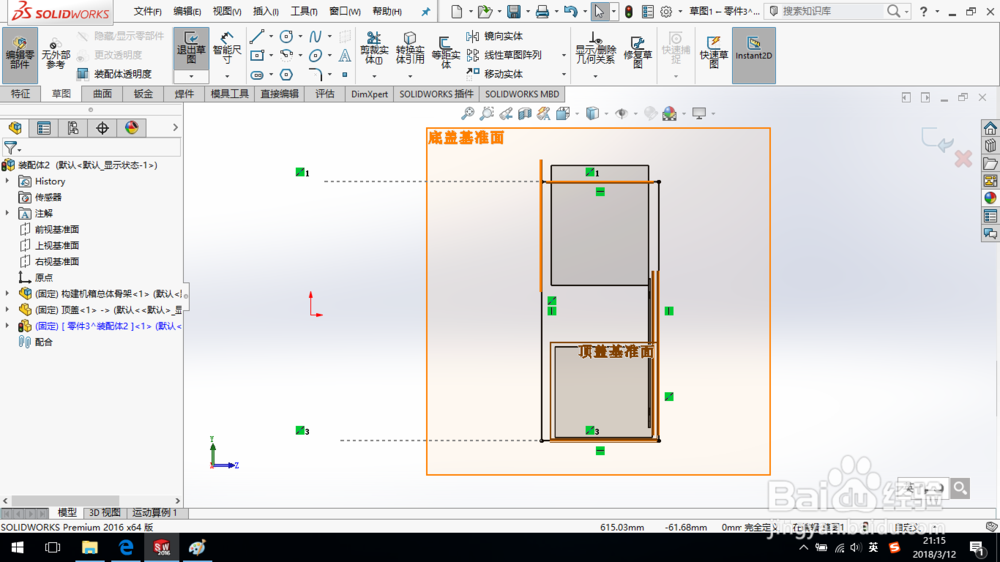
Task: Click Trim Entities (剪裁实体) tool
Action: (x=374, y=49)
